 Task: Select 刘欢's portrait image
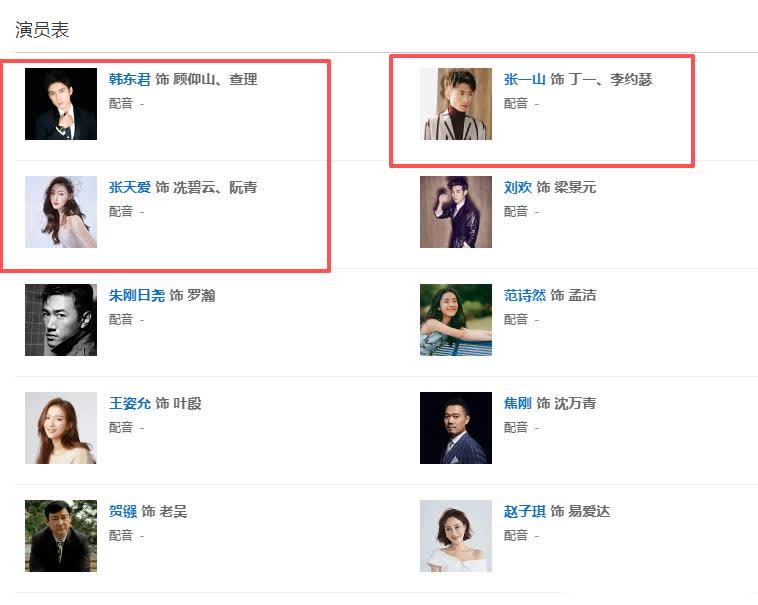(x=456, y=212)
